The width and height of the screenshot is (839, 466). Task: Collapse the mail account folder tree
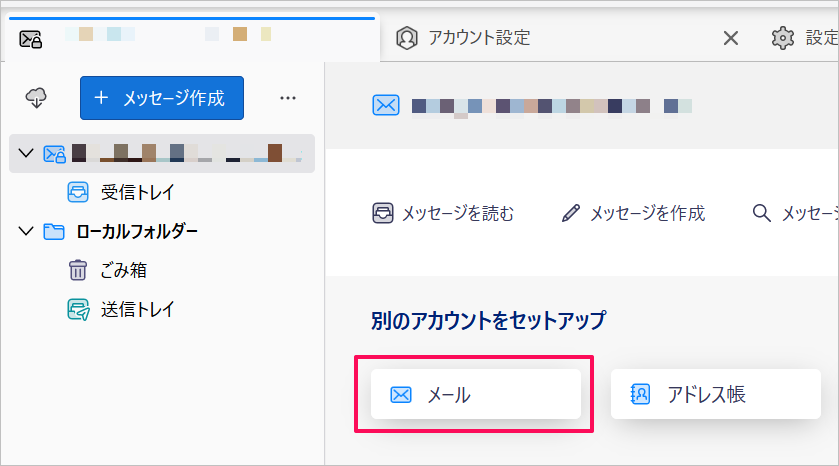26,154
